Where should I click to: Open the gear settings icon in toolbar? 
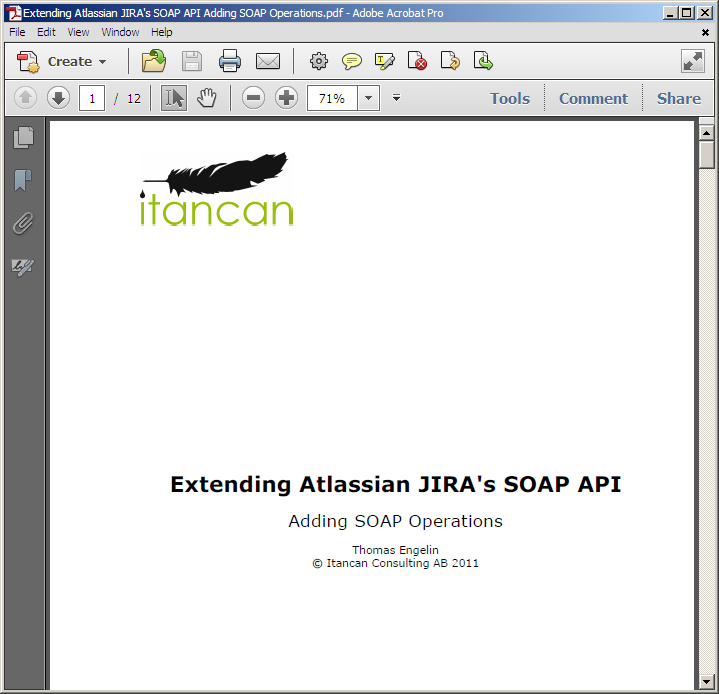pos(319,61)
